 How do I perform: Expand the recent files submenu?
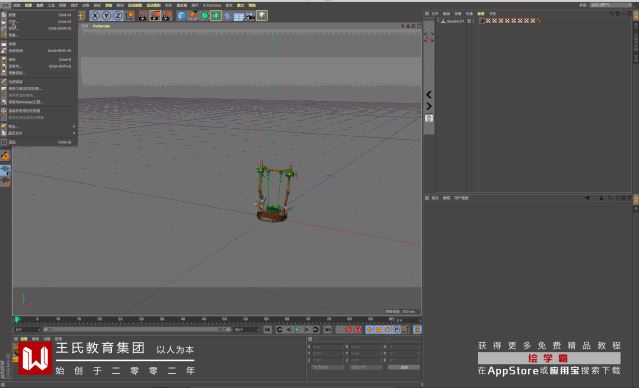click(x=39, y=133)
